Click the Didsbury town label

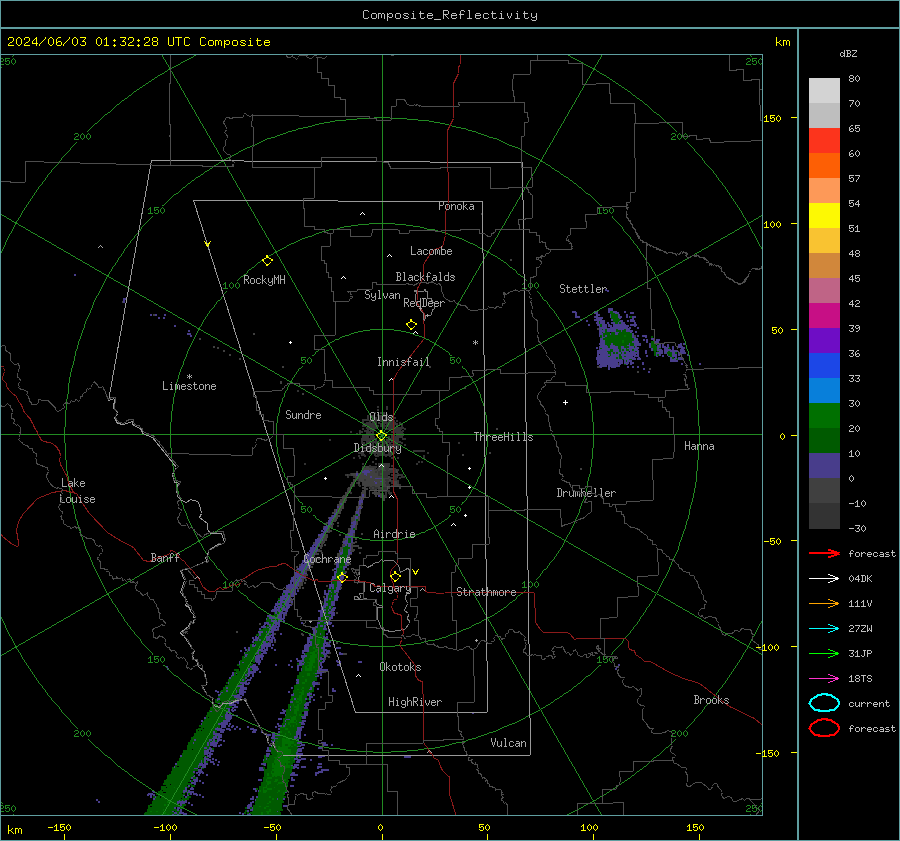pos(377,448)
